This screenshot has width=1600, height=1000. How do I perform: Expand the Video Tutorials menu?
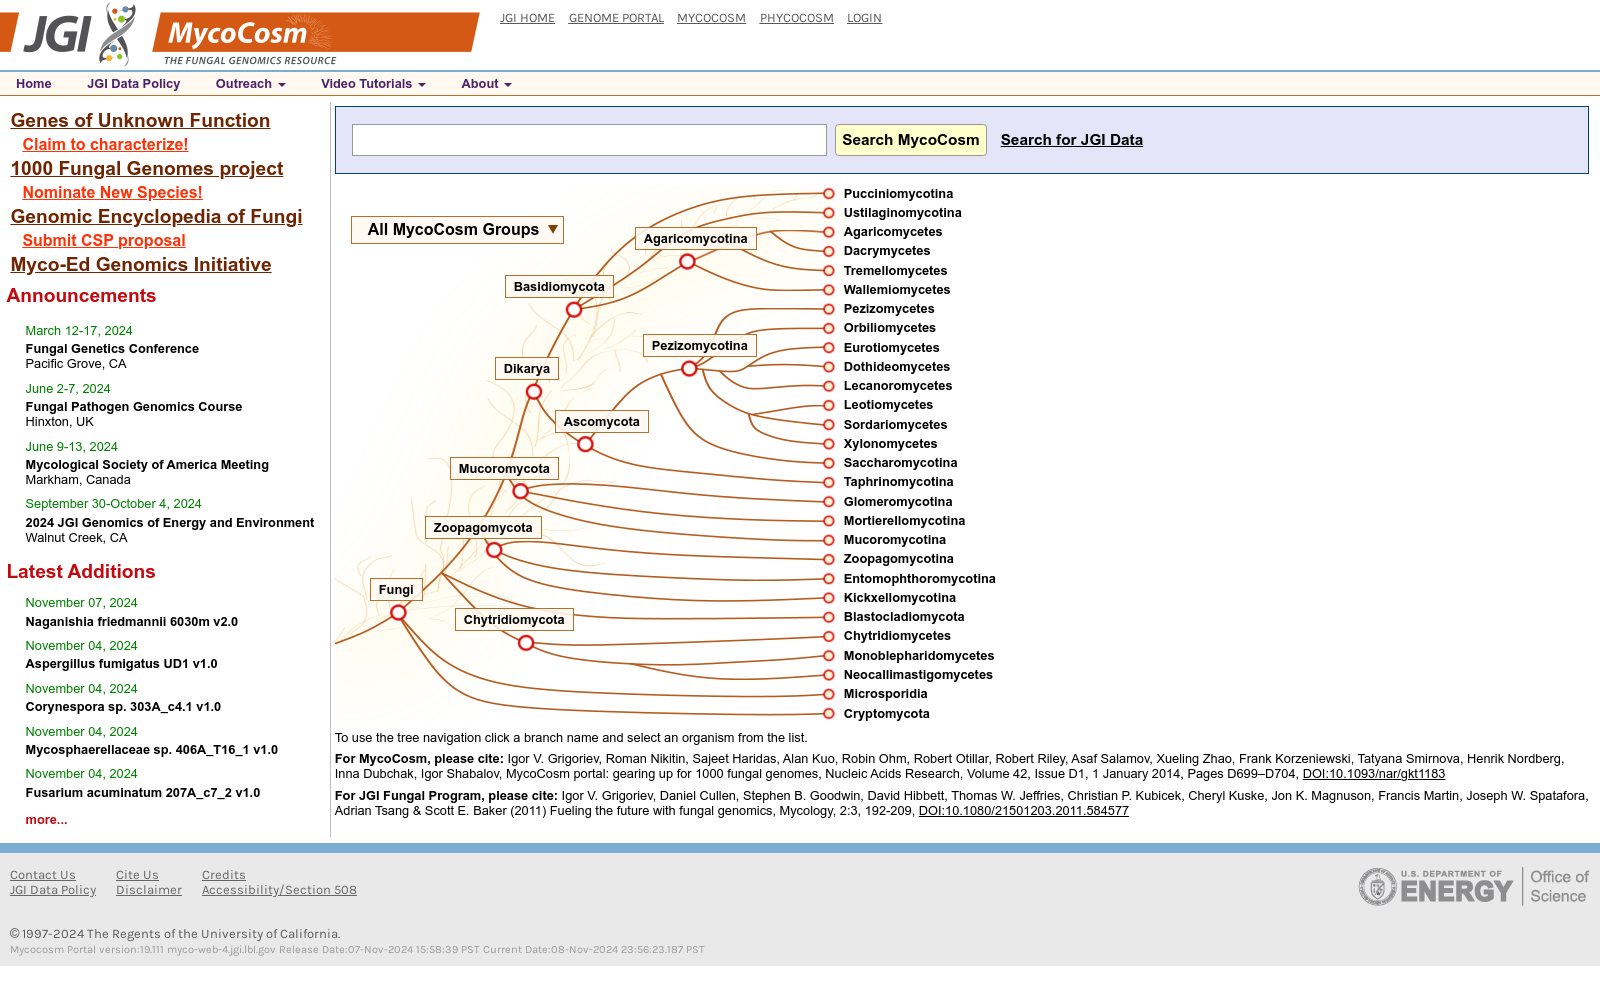[x=373, y=84]
